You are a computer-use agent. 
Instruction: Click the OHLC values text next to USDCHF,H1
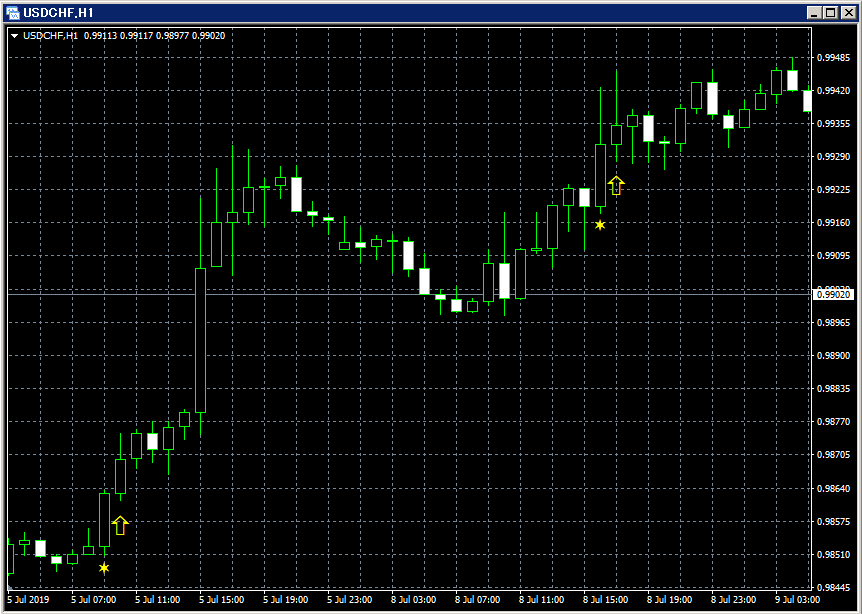point(154,36)
